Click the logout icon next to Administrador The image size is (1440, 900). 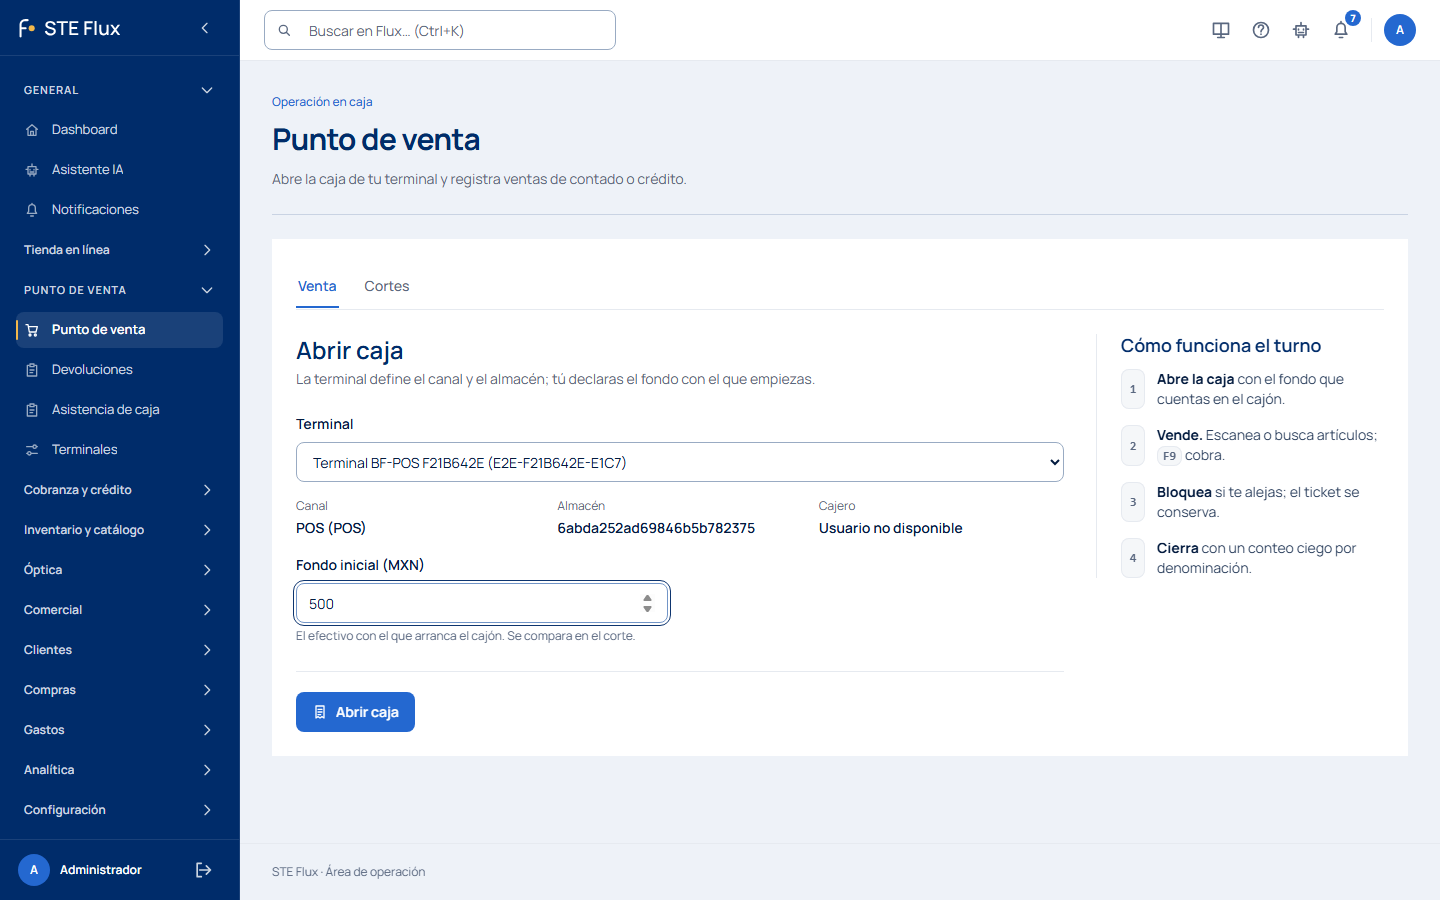pos(203,870)
